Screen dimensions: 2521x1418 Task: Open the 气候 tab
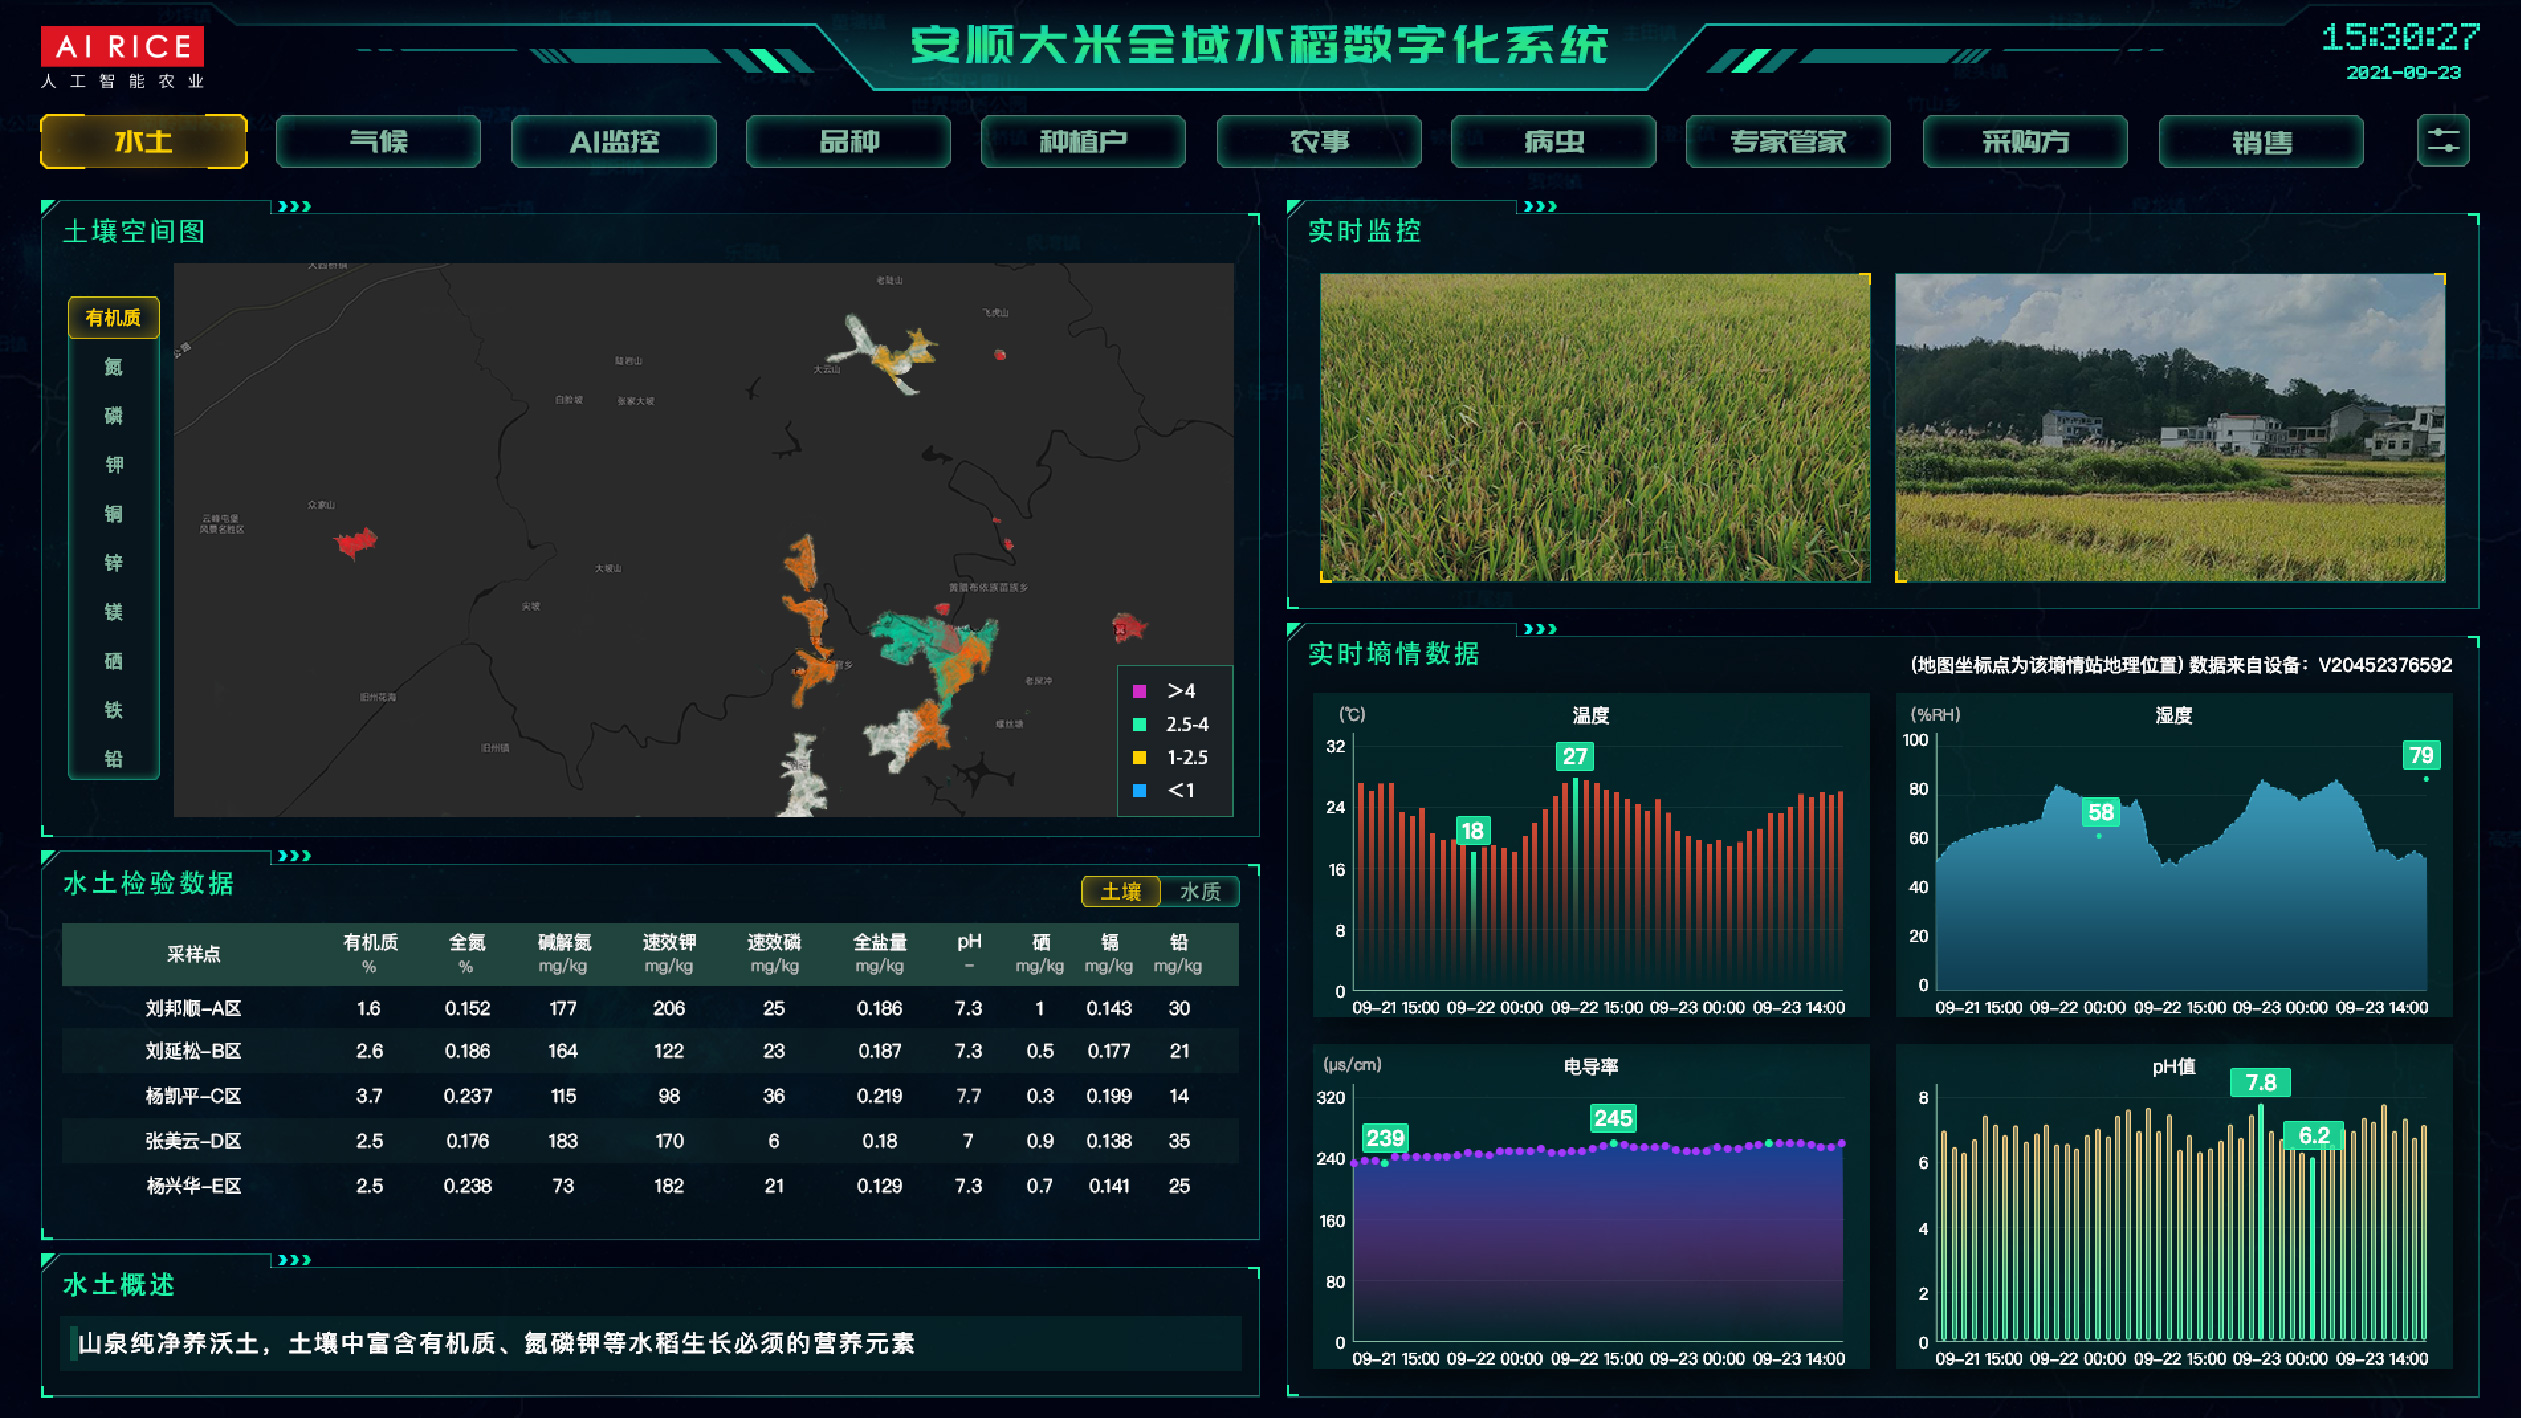tap(378, 142)
